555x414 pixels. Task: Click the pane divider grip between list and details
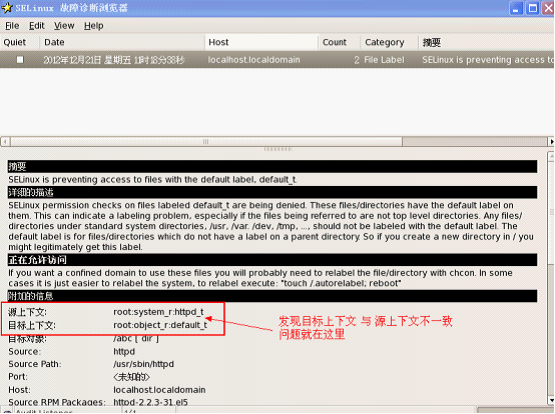coord(278,149)
